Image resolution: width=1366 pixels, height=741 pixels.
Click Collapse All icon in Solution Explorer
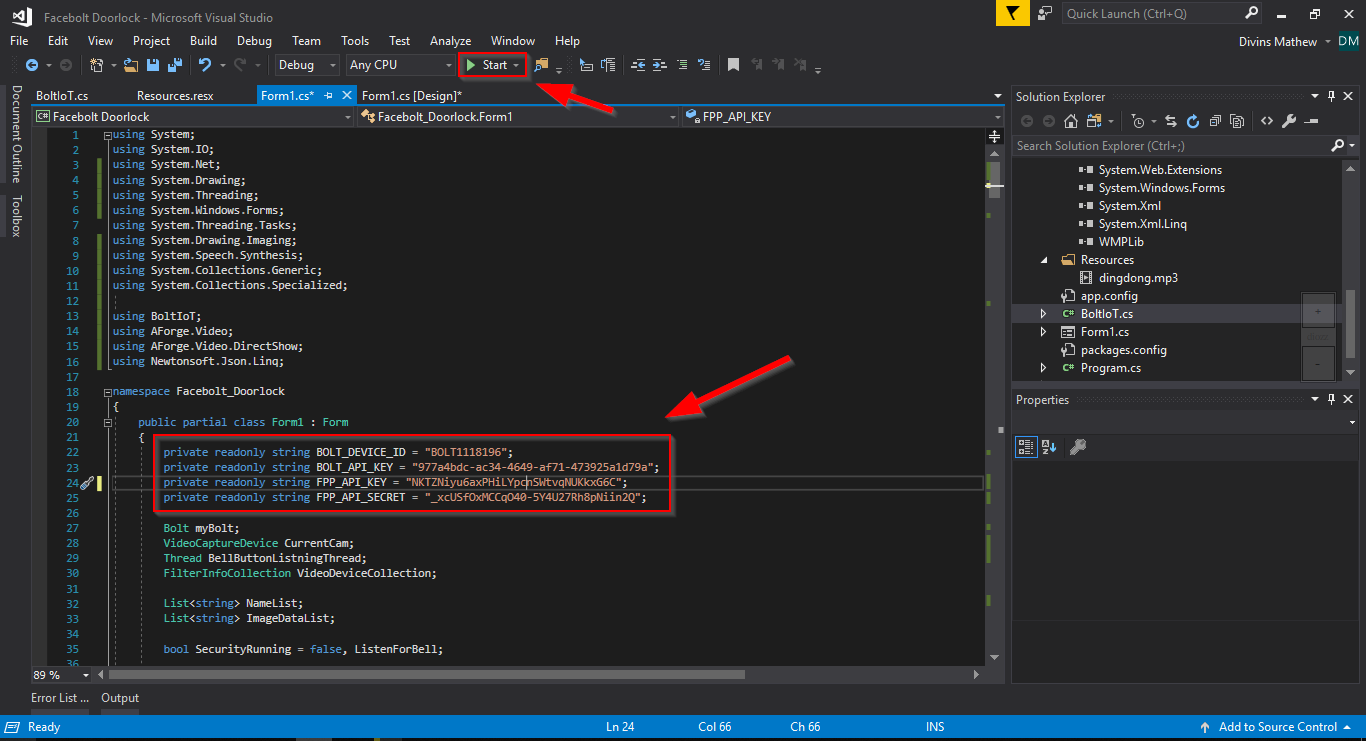click(1215, 121)
